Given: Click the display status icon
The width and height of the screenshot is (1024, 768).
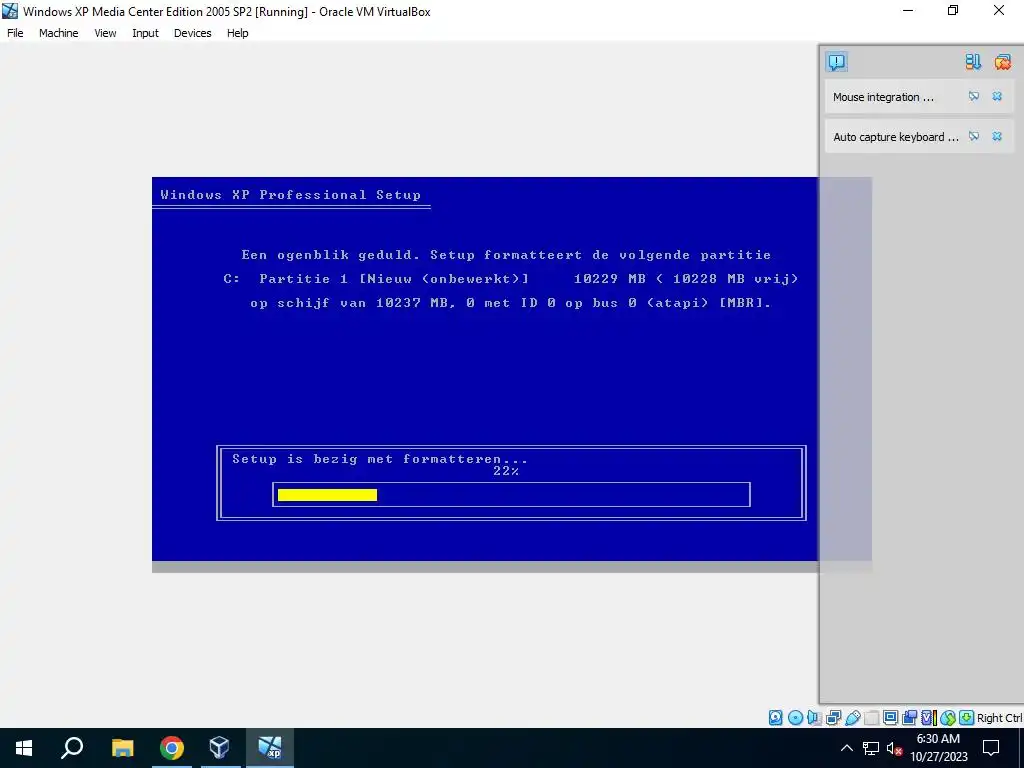Looking at the screenshot, I should tap(890, 718).
